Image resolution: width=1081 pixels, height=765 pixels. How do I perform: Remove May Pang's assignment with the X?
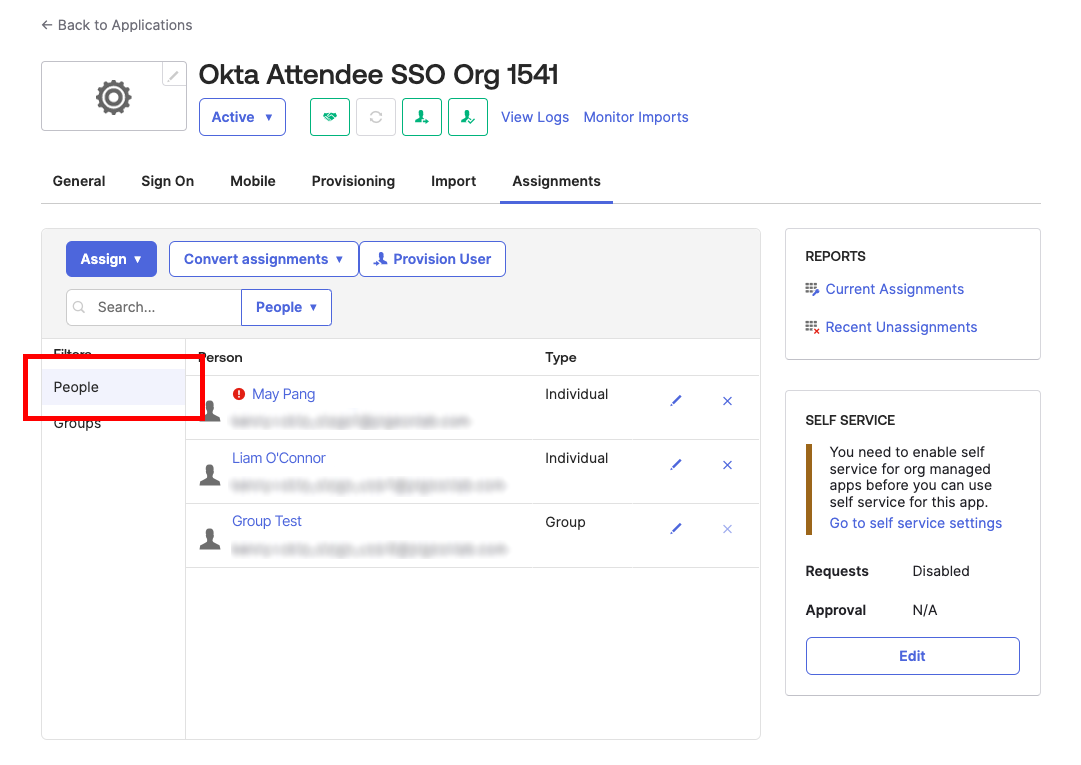(727, 401)
